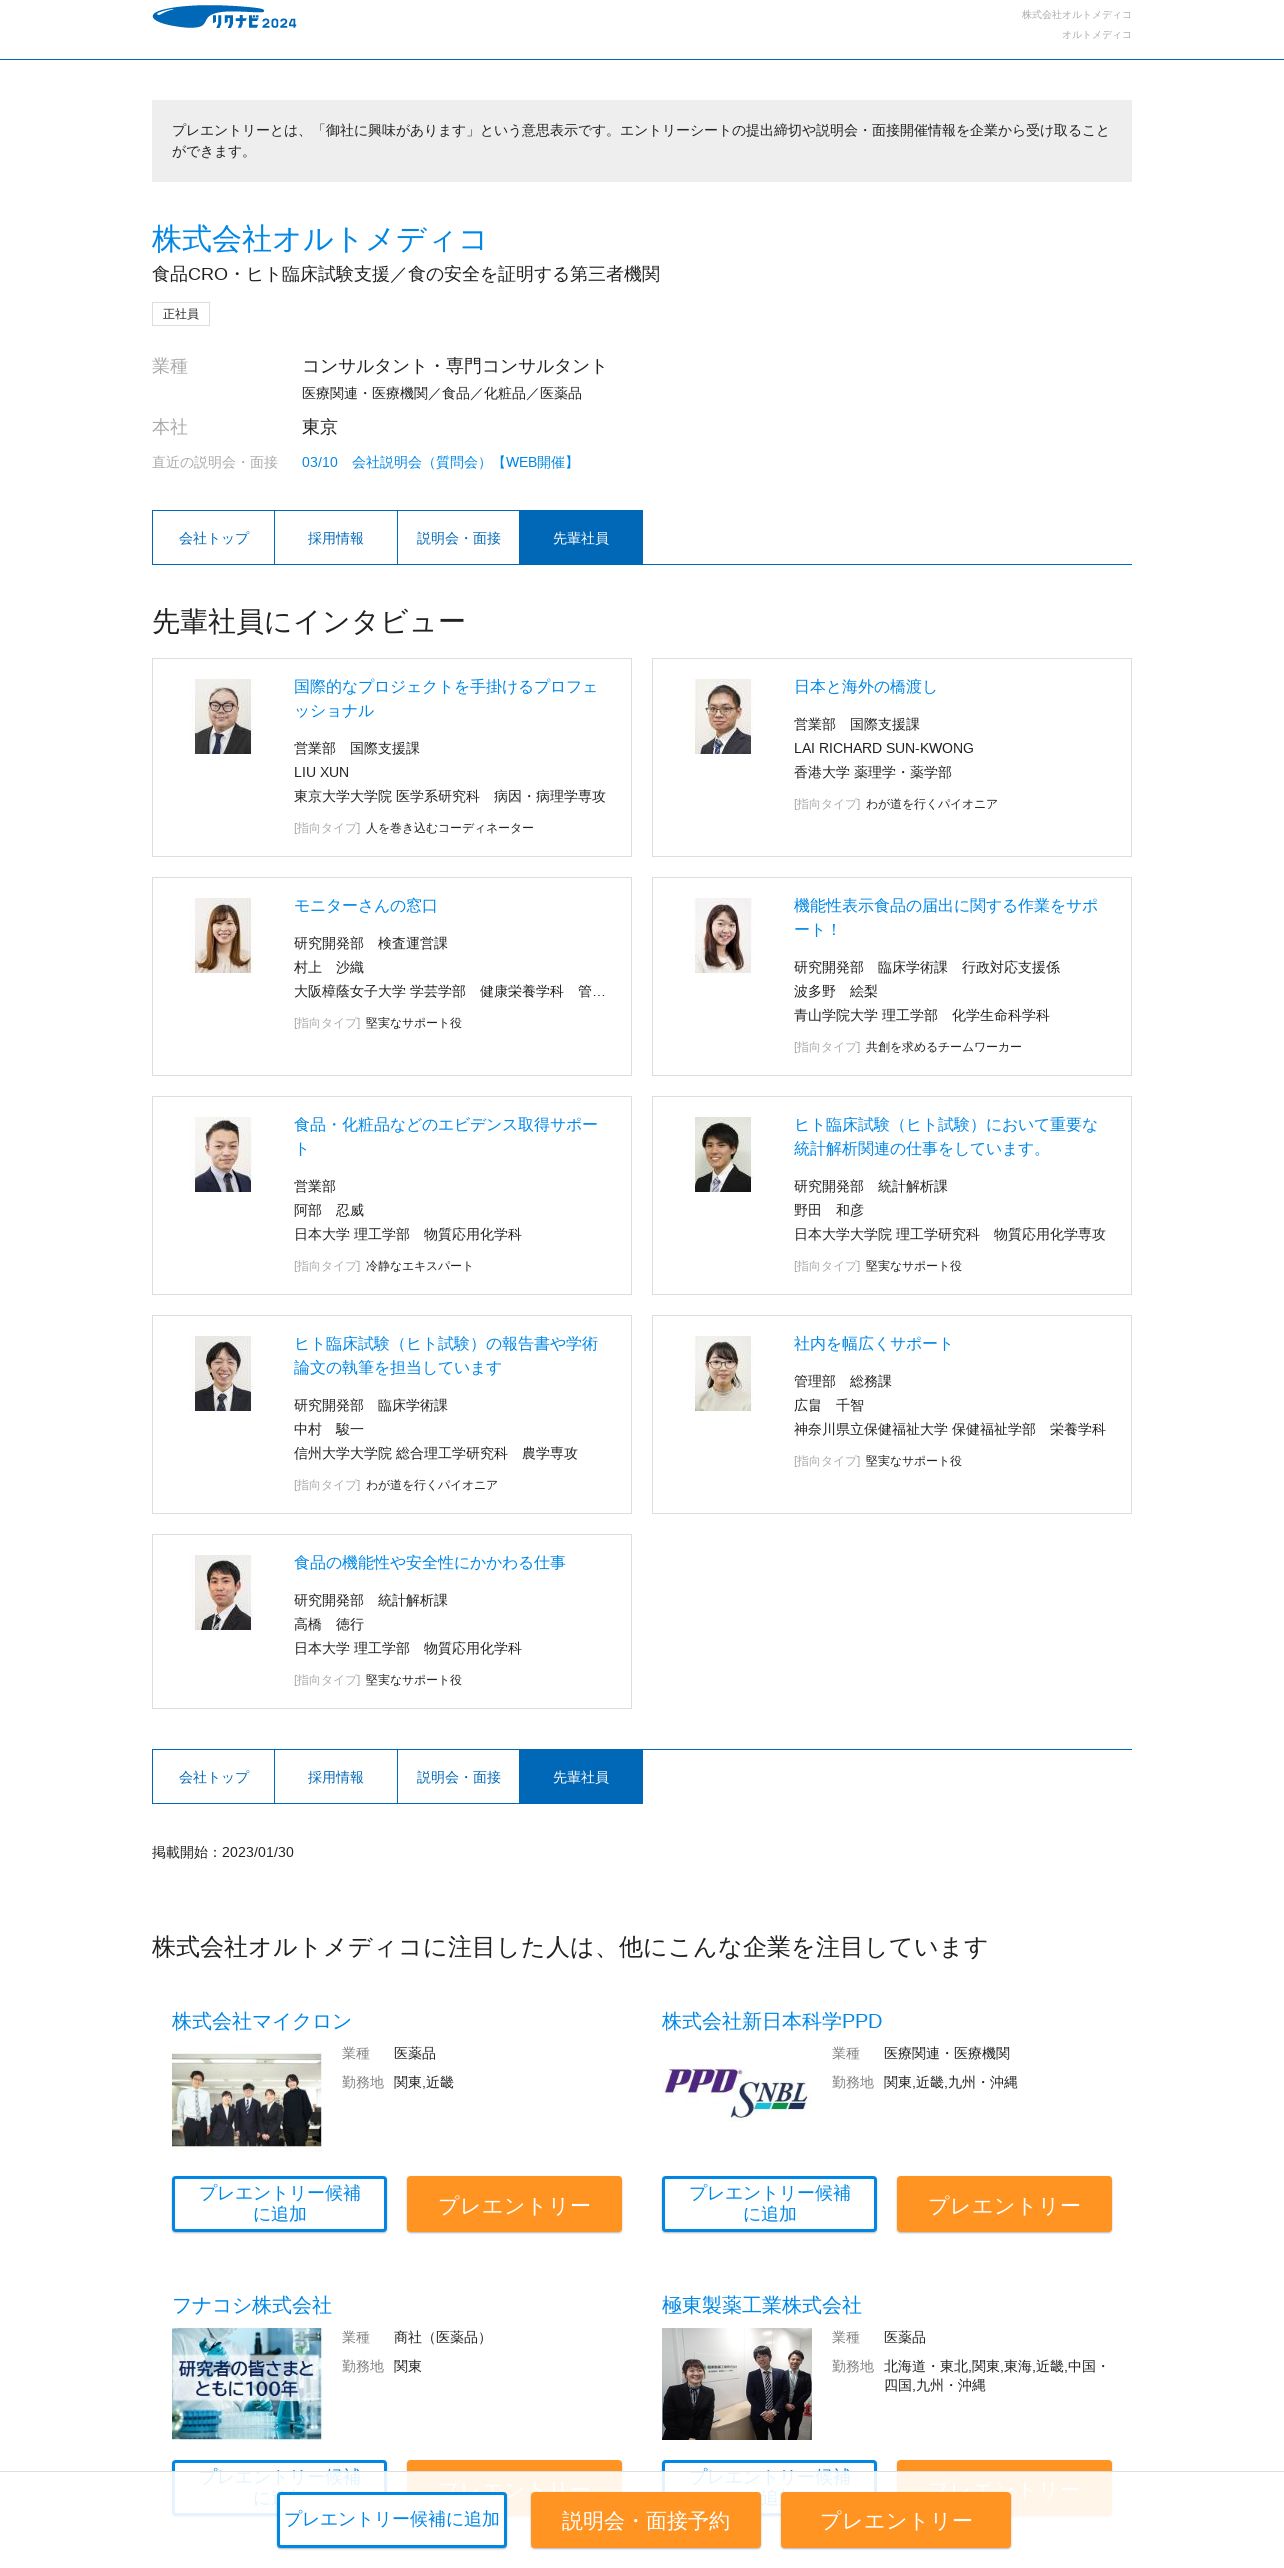Click the リクナビ2024 logo
Viewport: 1284px width, 2568px height.
click(224, 18)
